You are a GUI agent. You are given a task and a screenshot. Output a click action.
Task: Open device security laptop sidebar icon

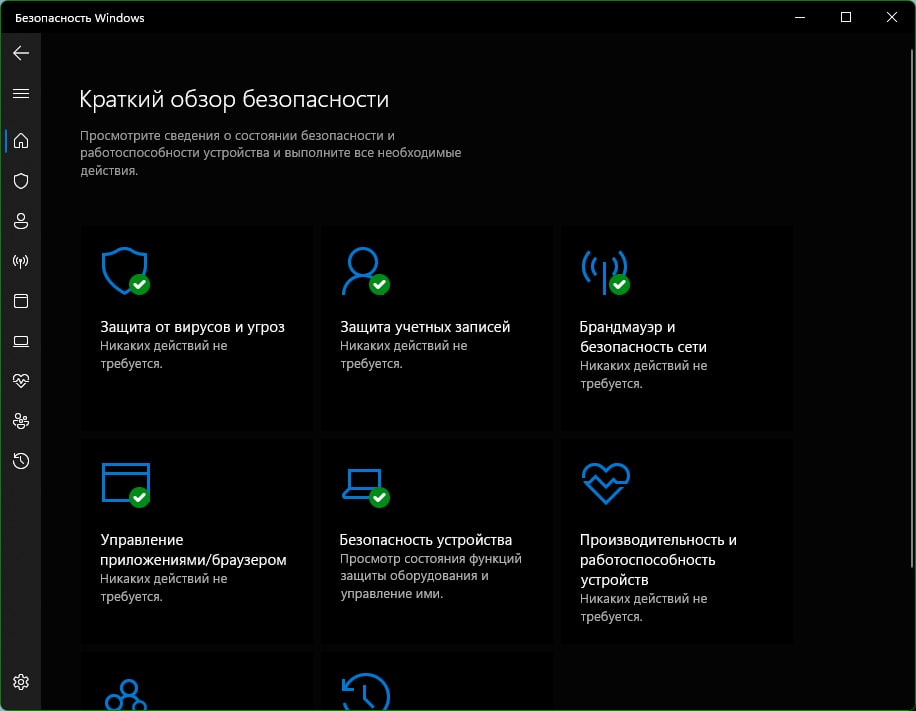[x=21, y=341]
